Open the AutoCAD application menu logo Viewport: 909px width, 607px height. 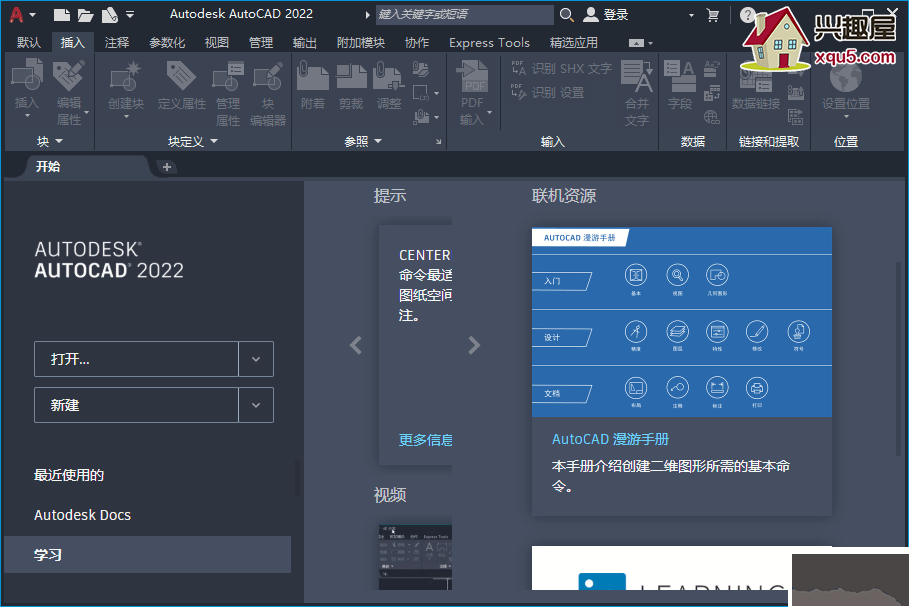tap(17, 14)
